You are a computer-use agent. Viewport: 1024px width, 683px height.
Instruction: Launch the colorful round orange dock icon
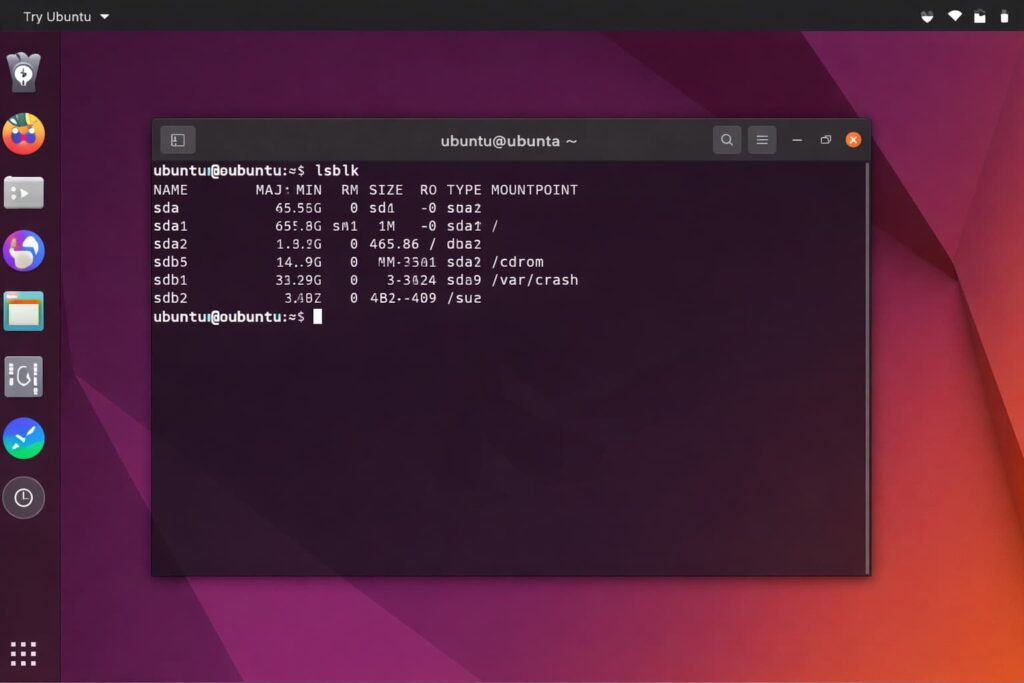tap(23, 133)
